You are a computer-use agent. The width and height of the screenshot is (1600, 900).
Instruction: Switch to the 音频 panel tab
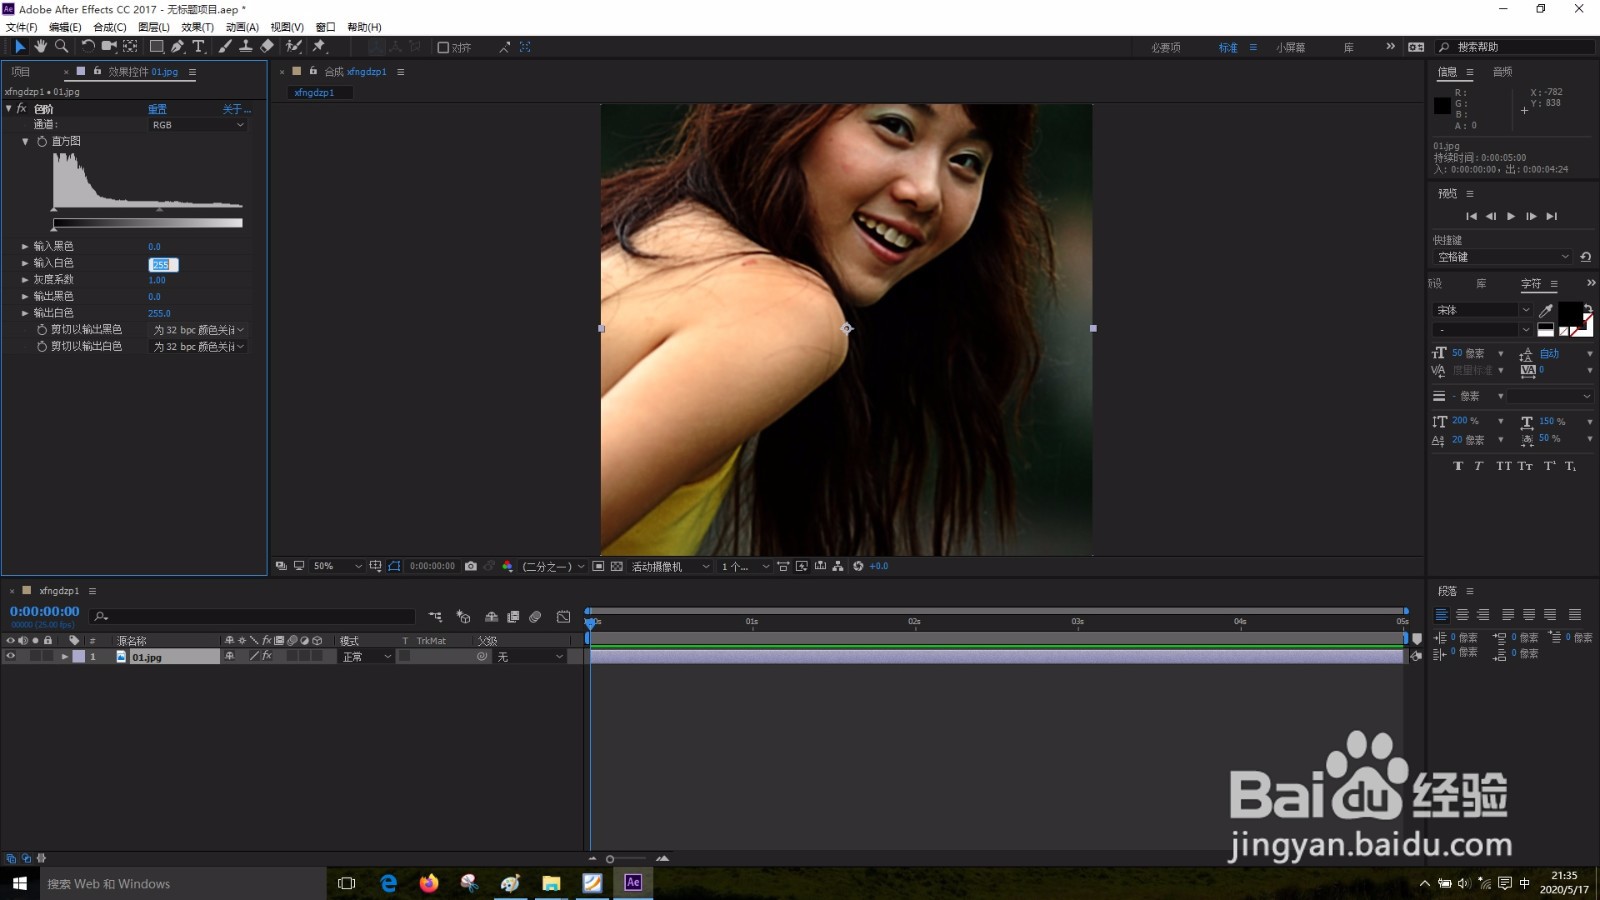coord(1502,72)
